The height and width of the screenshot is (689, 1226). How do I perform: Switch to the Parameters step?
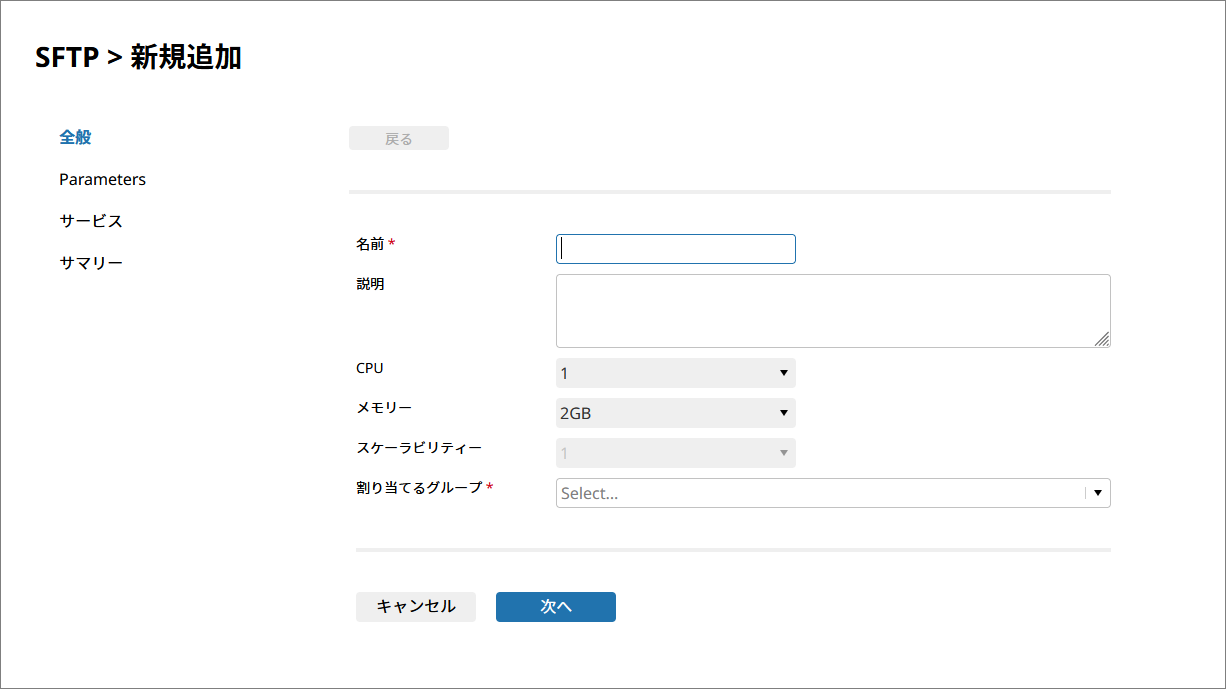click(102, 180)
